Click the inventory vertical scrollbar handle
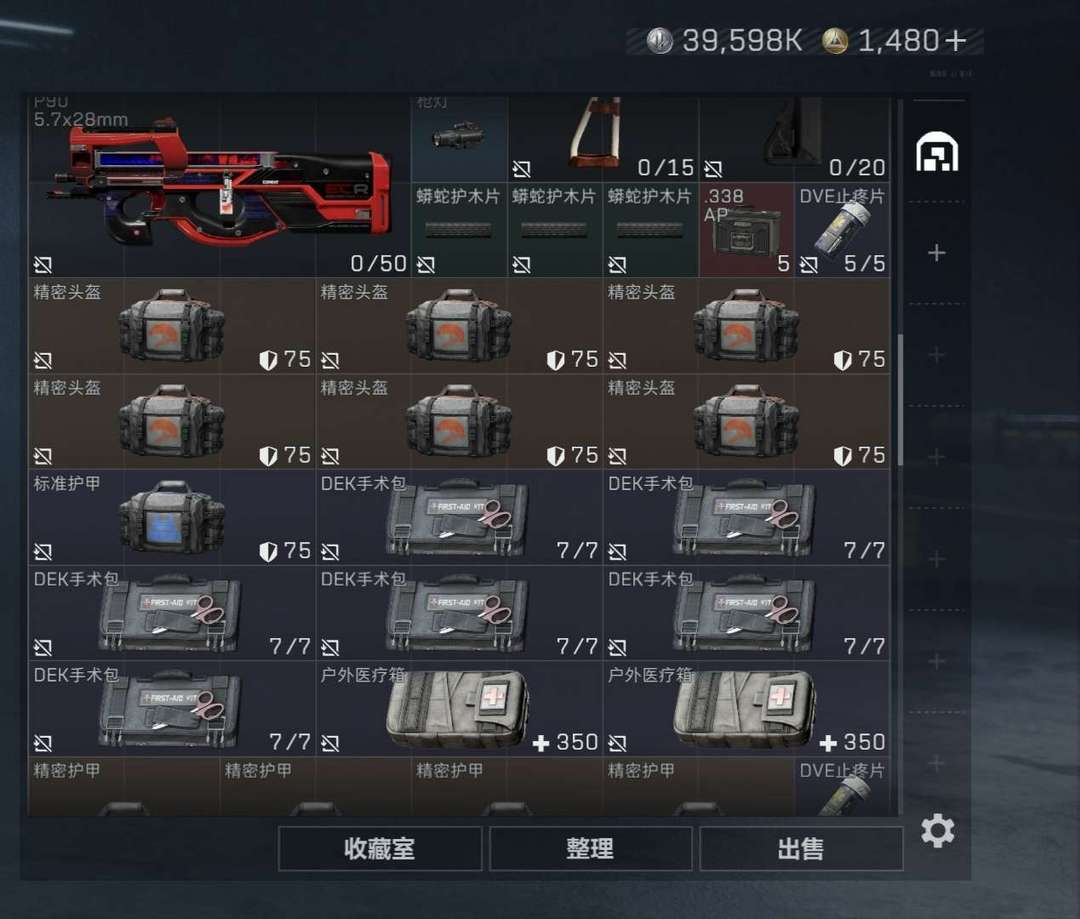This screenshot has height=919, width=1080. (900, 400)
